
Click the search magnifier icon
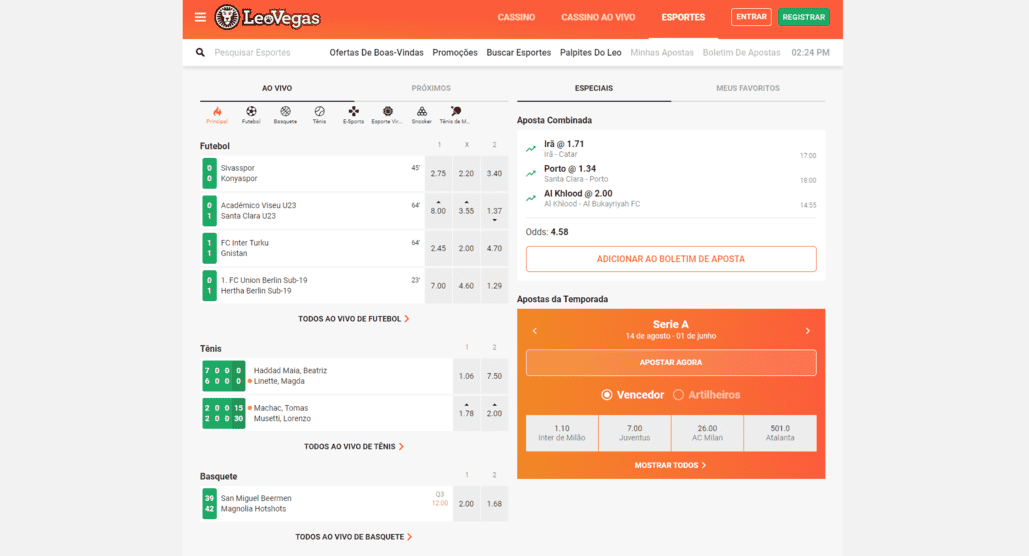pos(200,53)
